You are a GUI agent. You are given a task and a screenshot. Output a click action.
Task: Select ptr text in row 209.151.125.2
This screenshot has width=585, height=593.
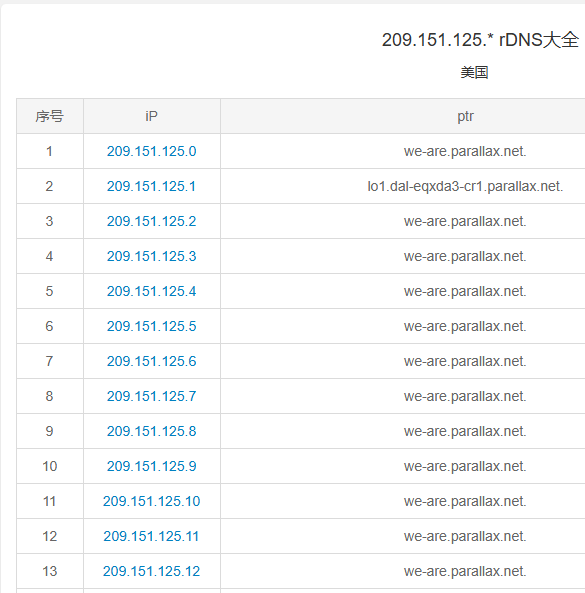point(465,221)
